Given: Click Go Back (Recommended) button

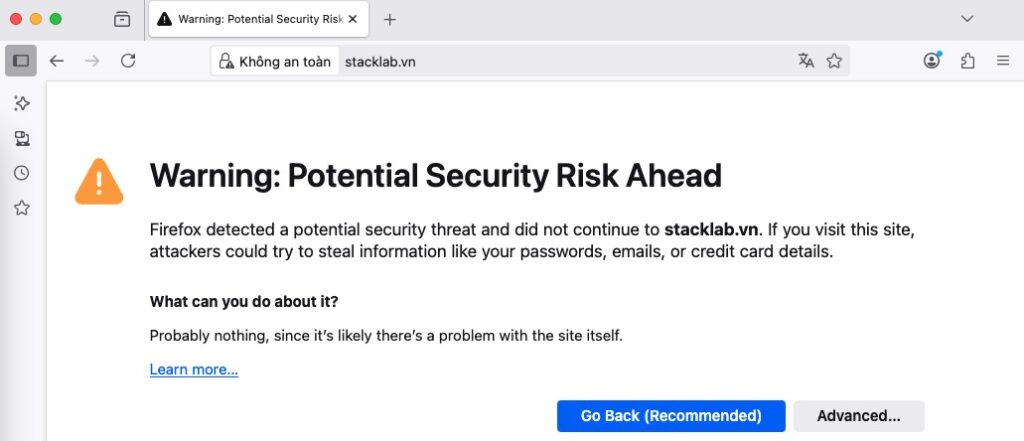Looking at the screenshot, I should [671, 416].
